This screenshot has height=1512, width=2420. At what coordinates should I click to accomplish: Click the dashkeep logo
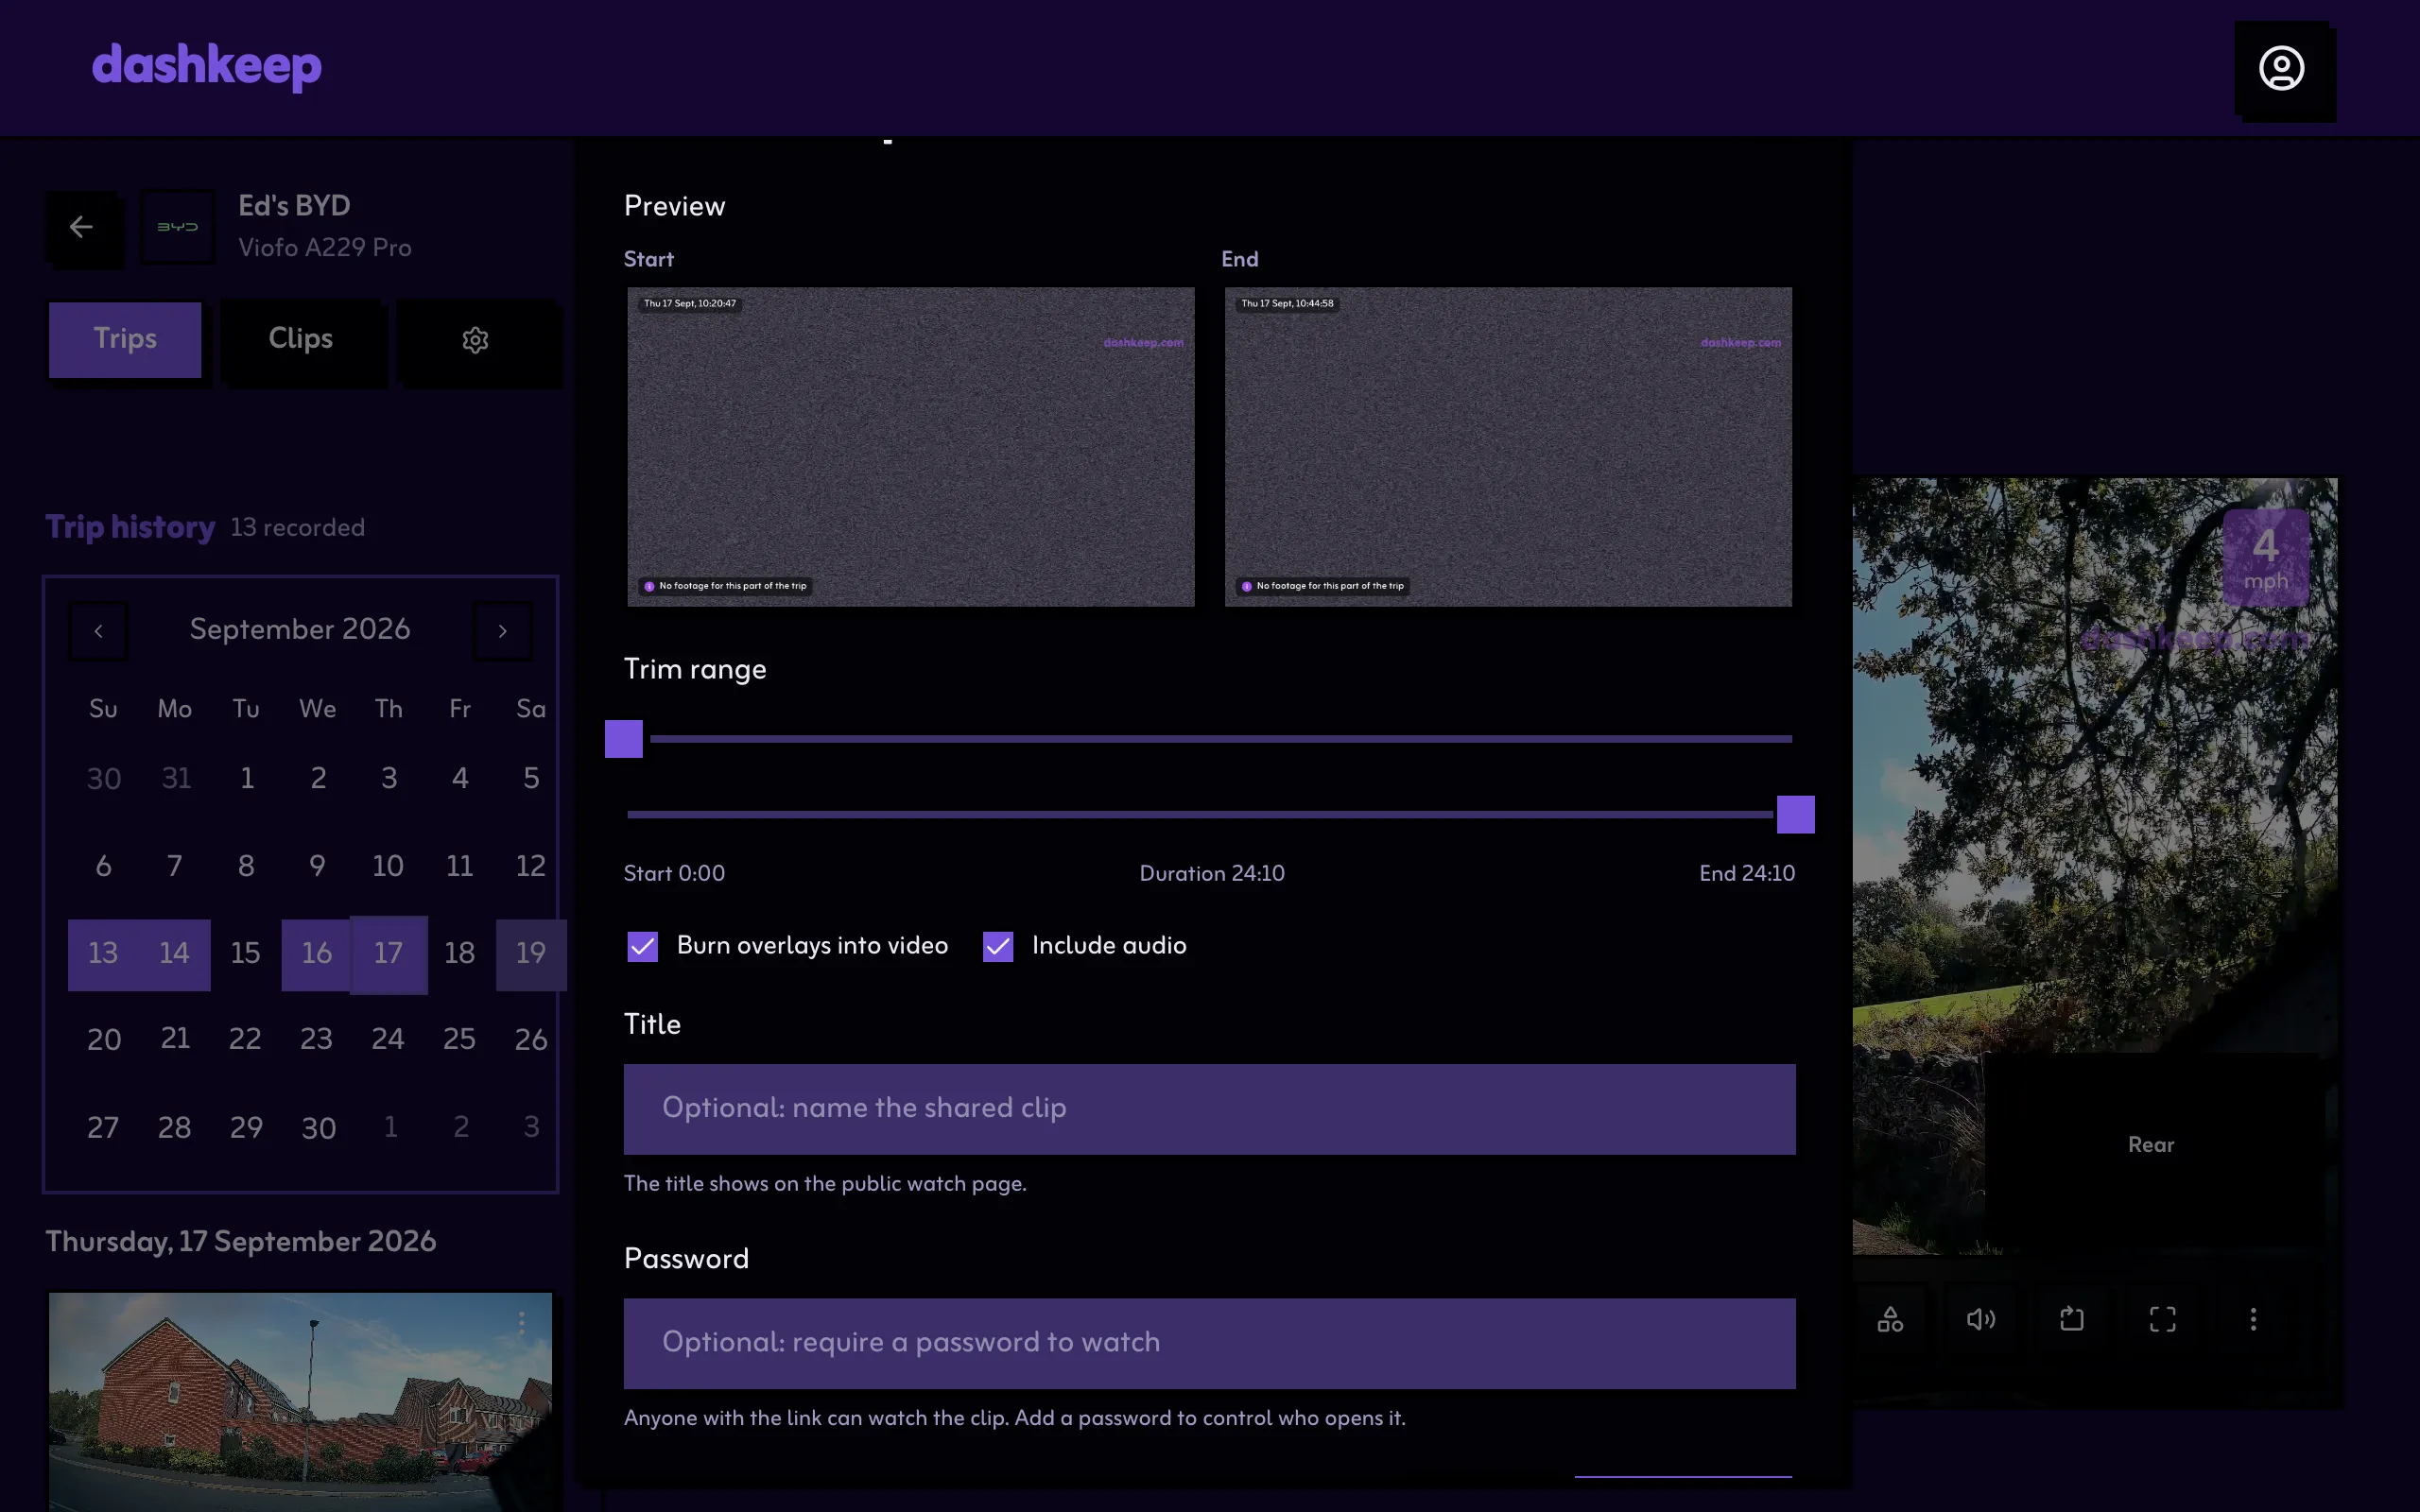point(207,66)
